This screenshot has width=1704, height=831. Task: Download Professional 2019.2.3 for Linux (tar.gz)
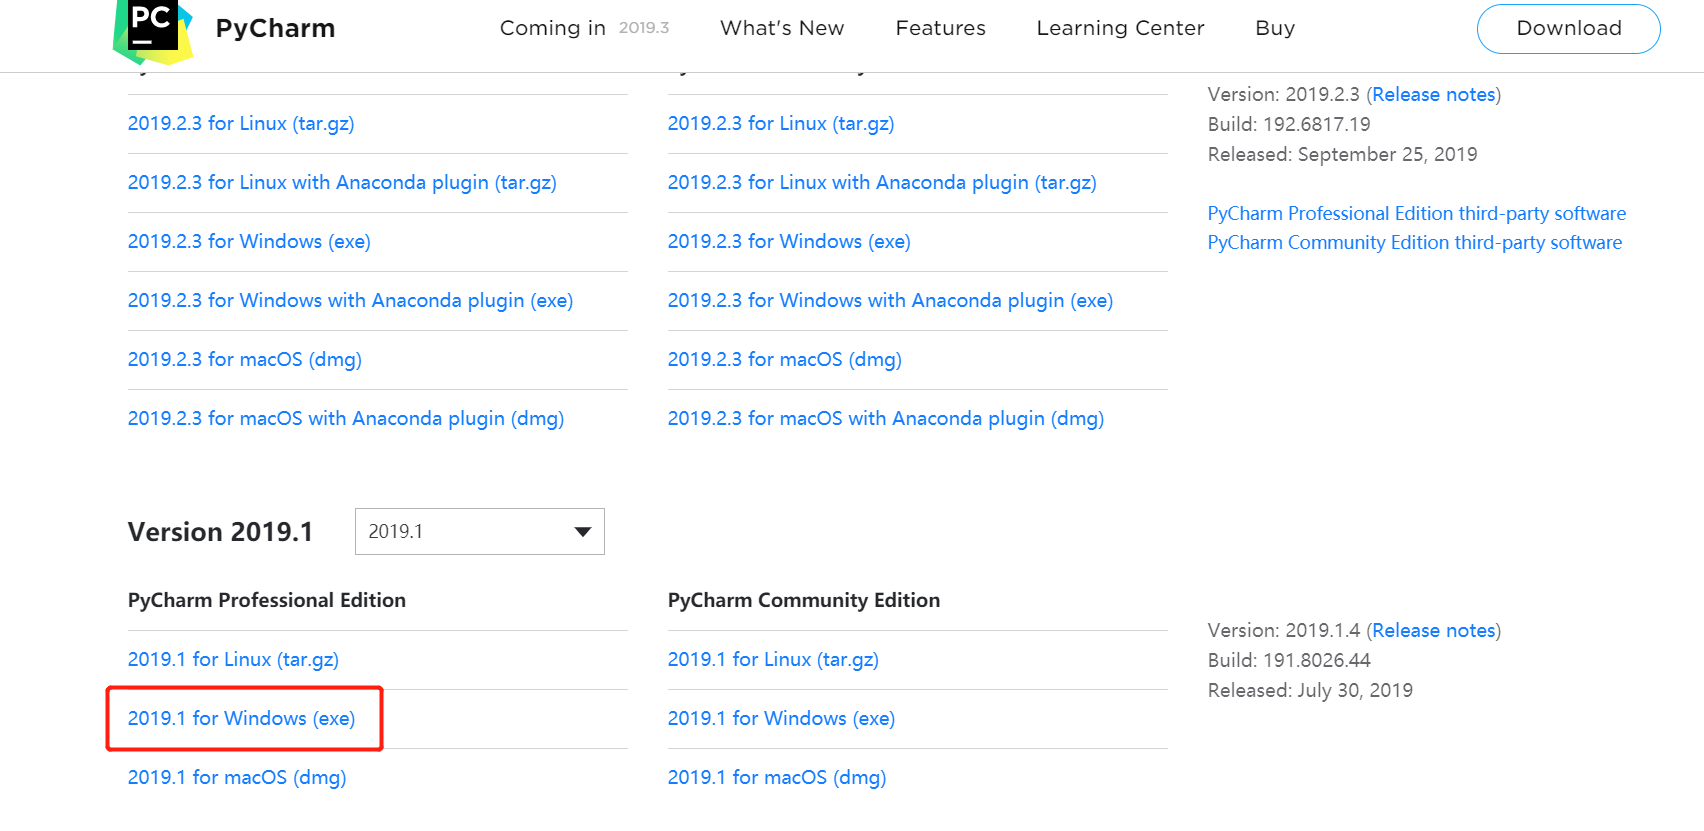[241, 123]
